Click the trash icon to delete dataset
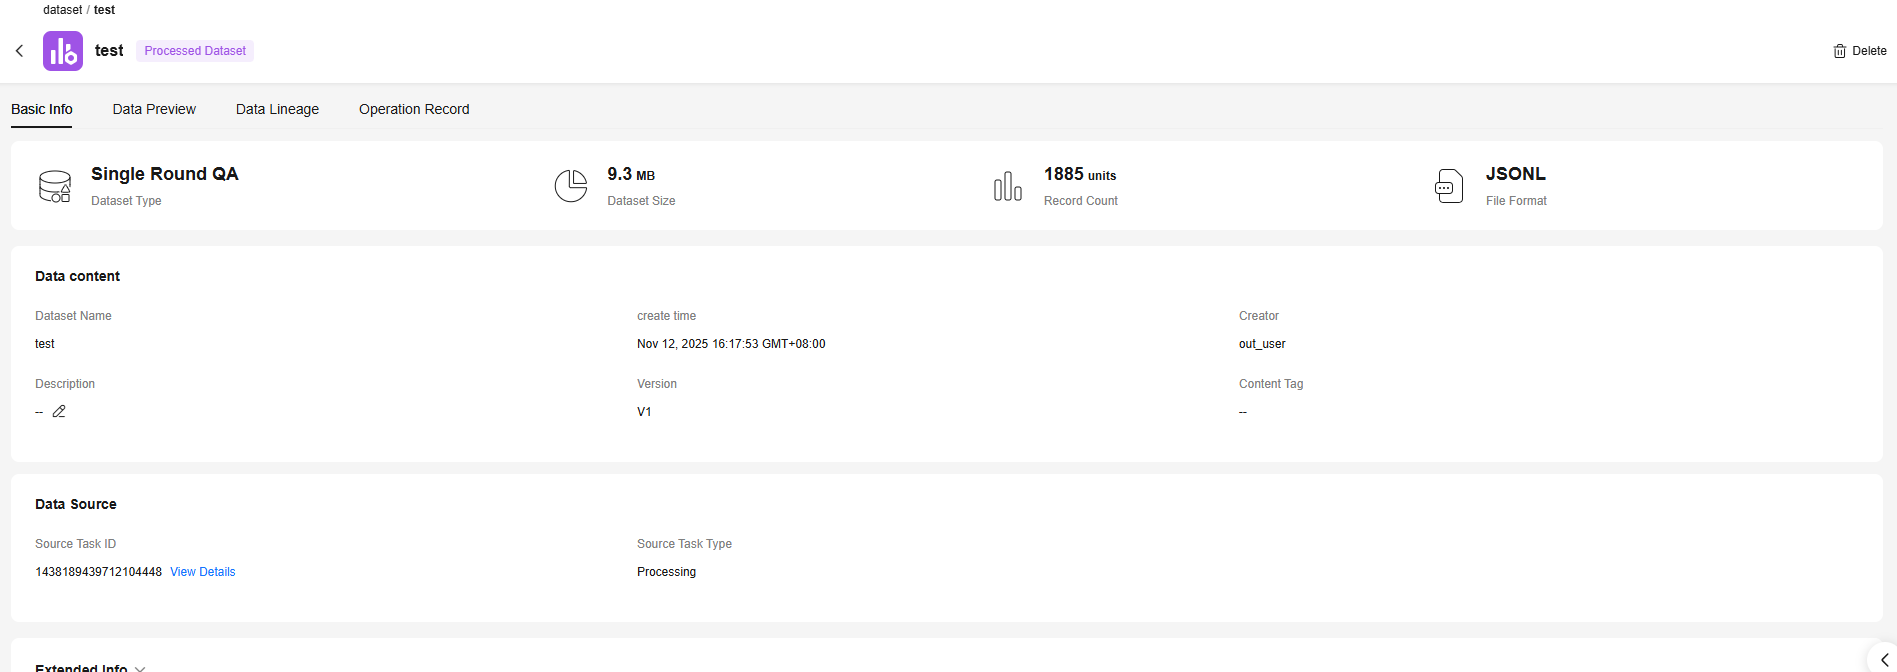The width and height of the screenshot is (1897, 672). coord(1839,51)
